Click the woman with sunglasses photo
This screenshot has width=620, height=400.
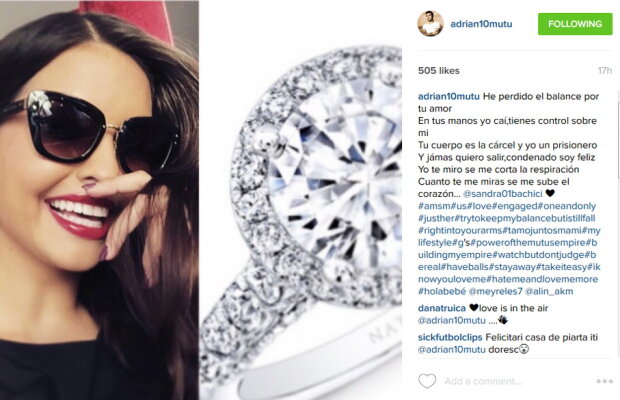(99, 200)
